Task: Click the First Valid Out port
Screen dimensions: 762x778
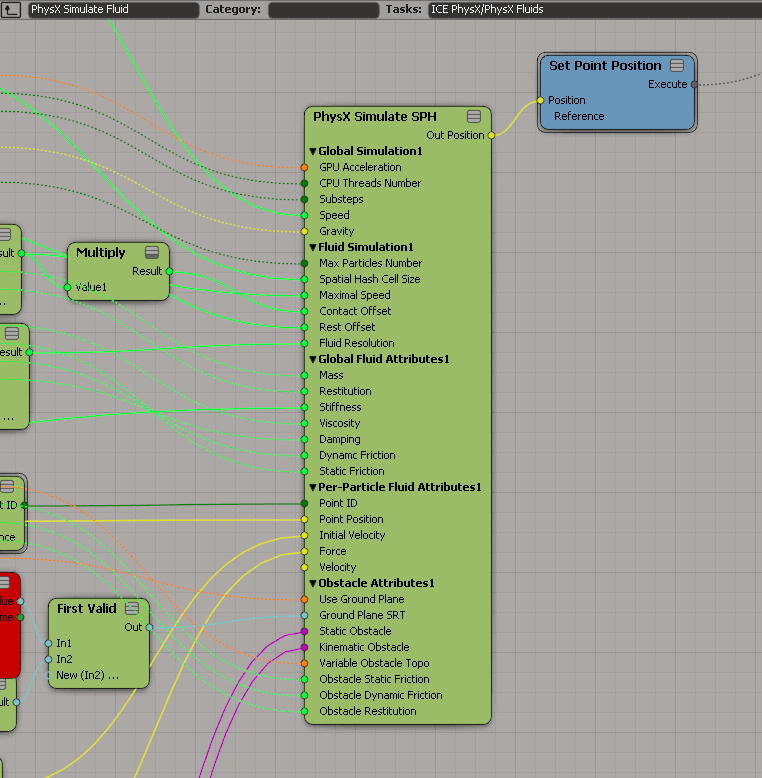Action: point(149,627)
